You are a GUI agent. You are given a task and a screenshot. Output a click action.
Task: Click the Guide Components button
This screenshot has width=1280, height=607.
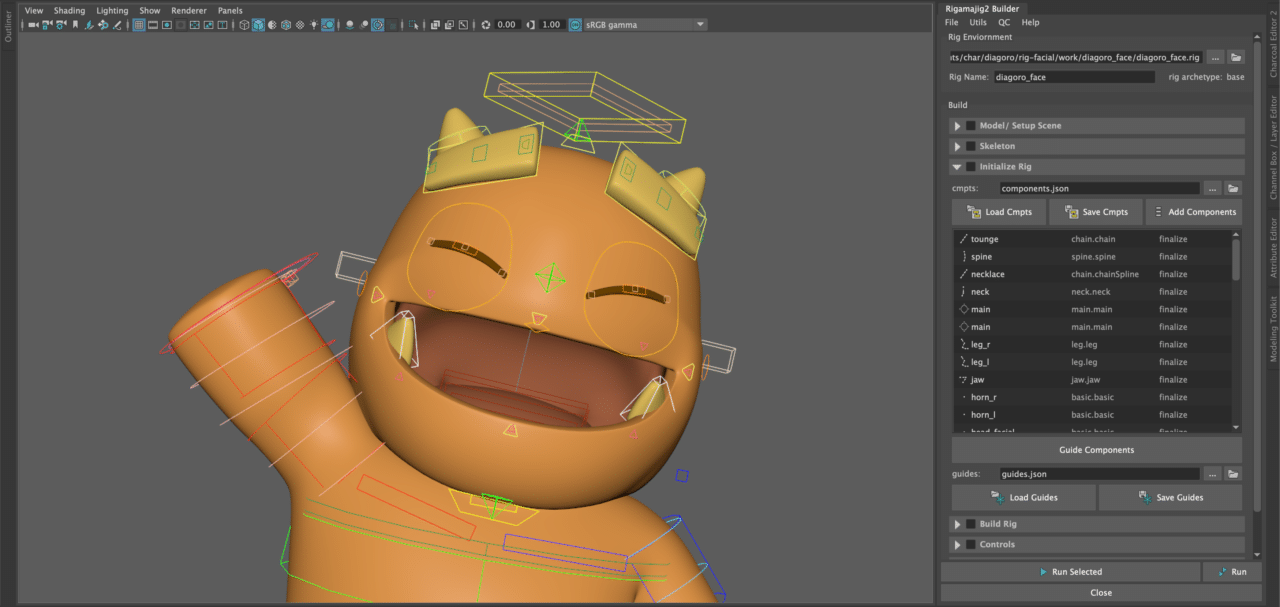coord(1096,450)
